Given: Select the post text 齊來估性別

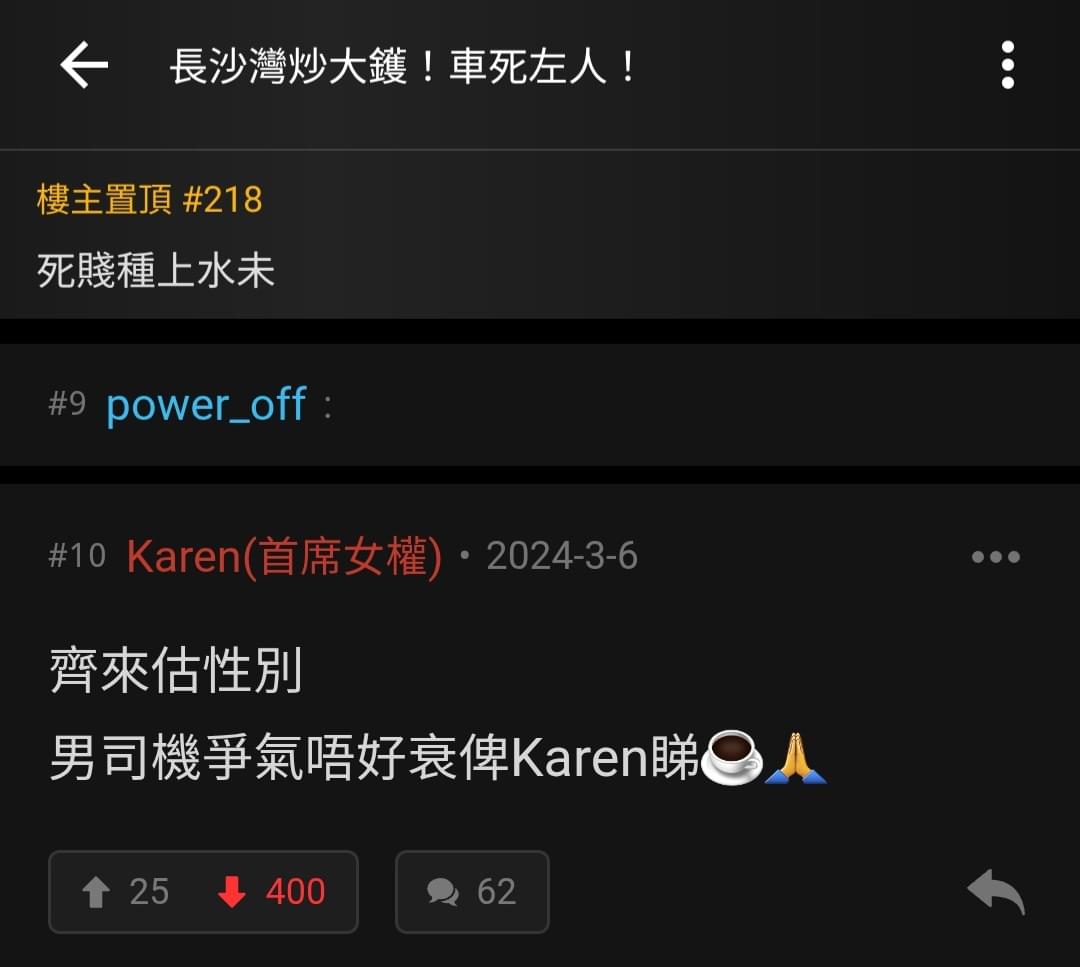Looking at the screenshot, I should 176,670.
